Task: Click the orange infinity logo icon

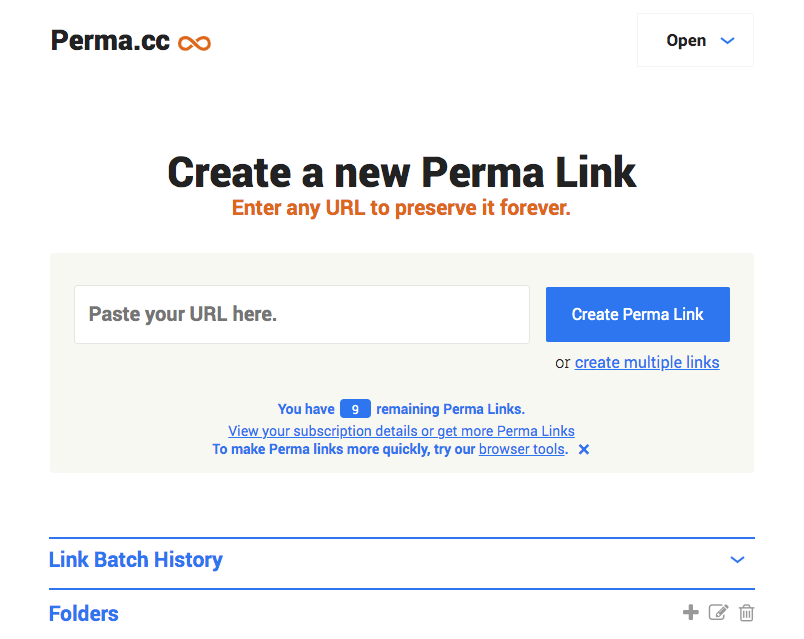Action: [x=194, y=43]
